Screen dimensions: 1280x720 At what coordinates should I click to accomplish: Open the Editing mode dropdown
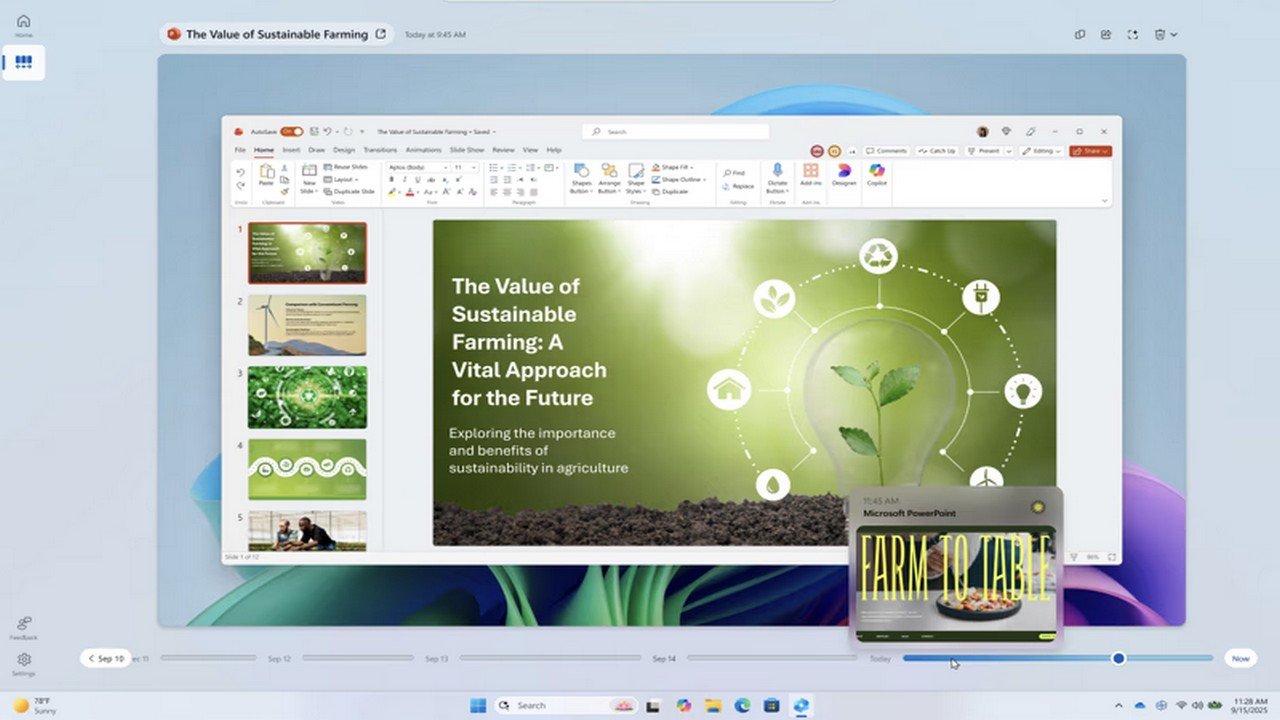(1042, 151)
